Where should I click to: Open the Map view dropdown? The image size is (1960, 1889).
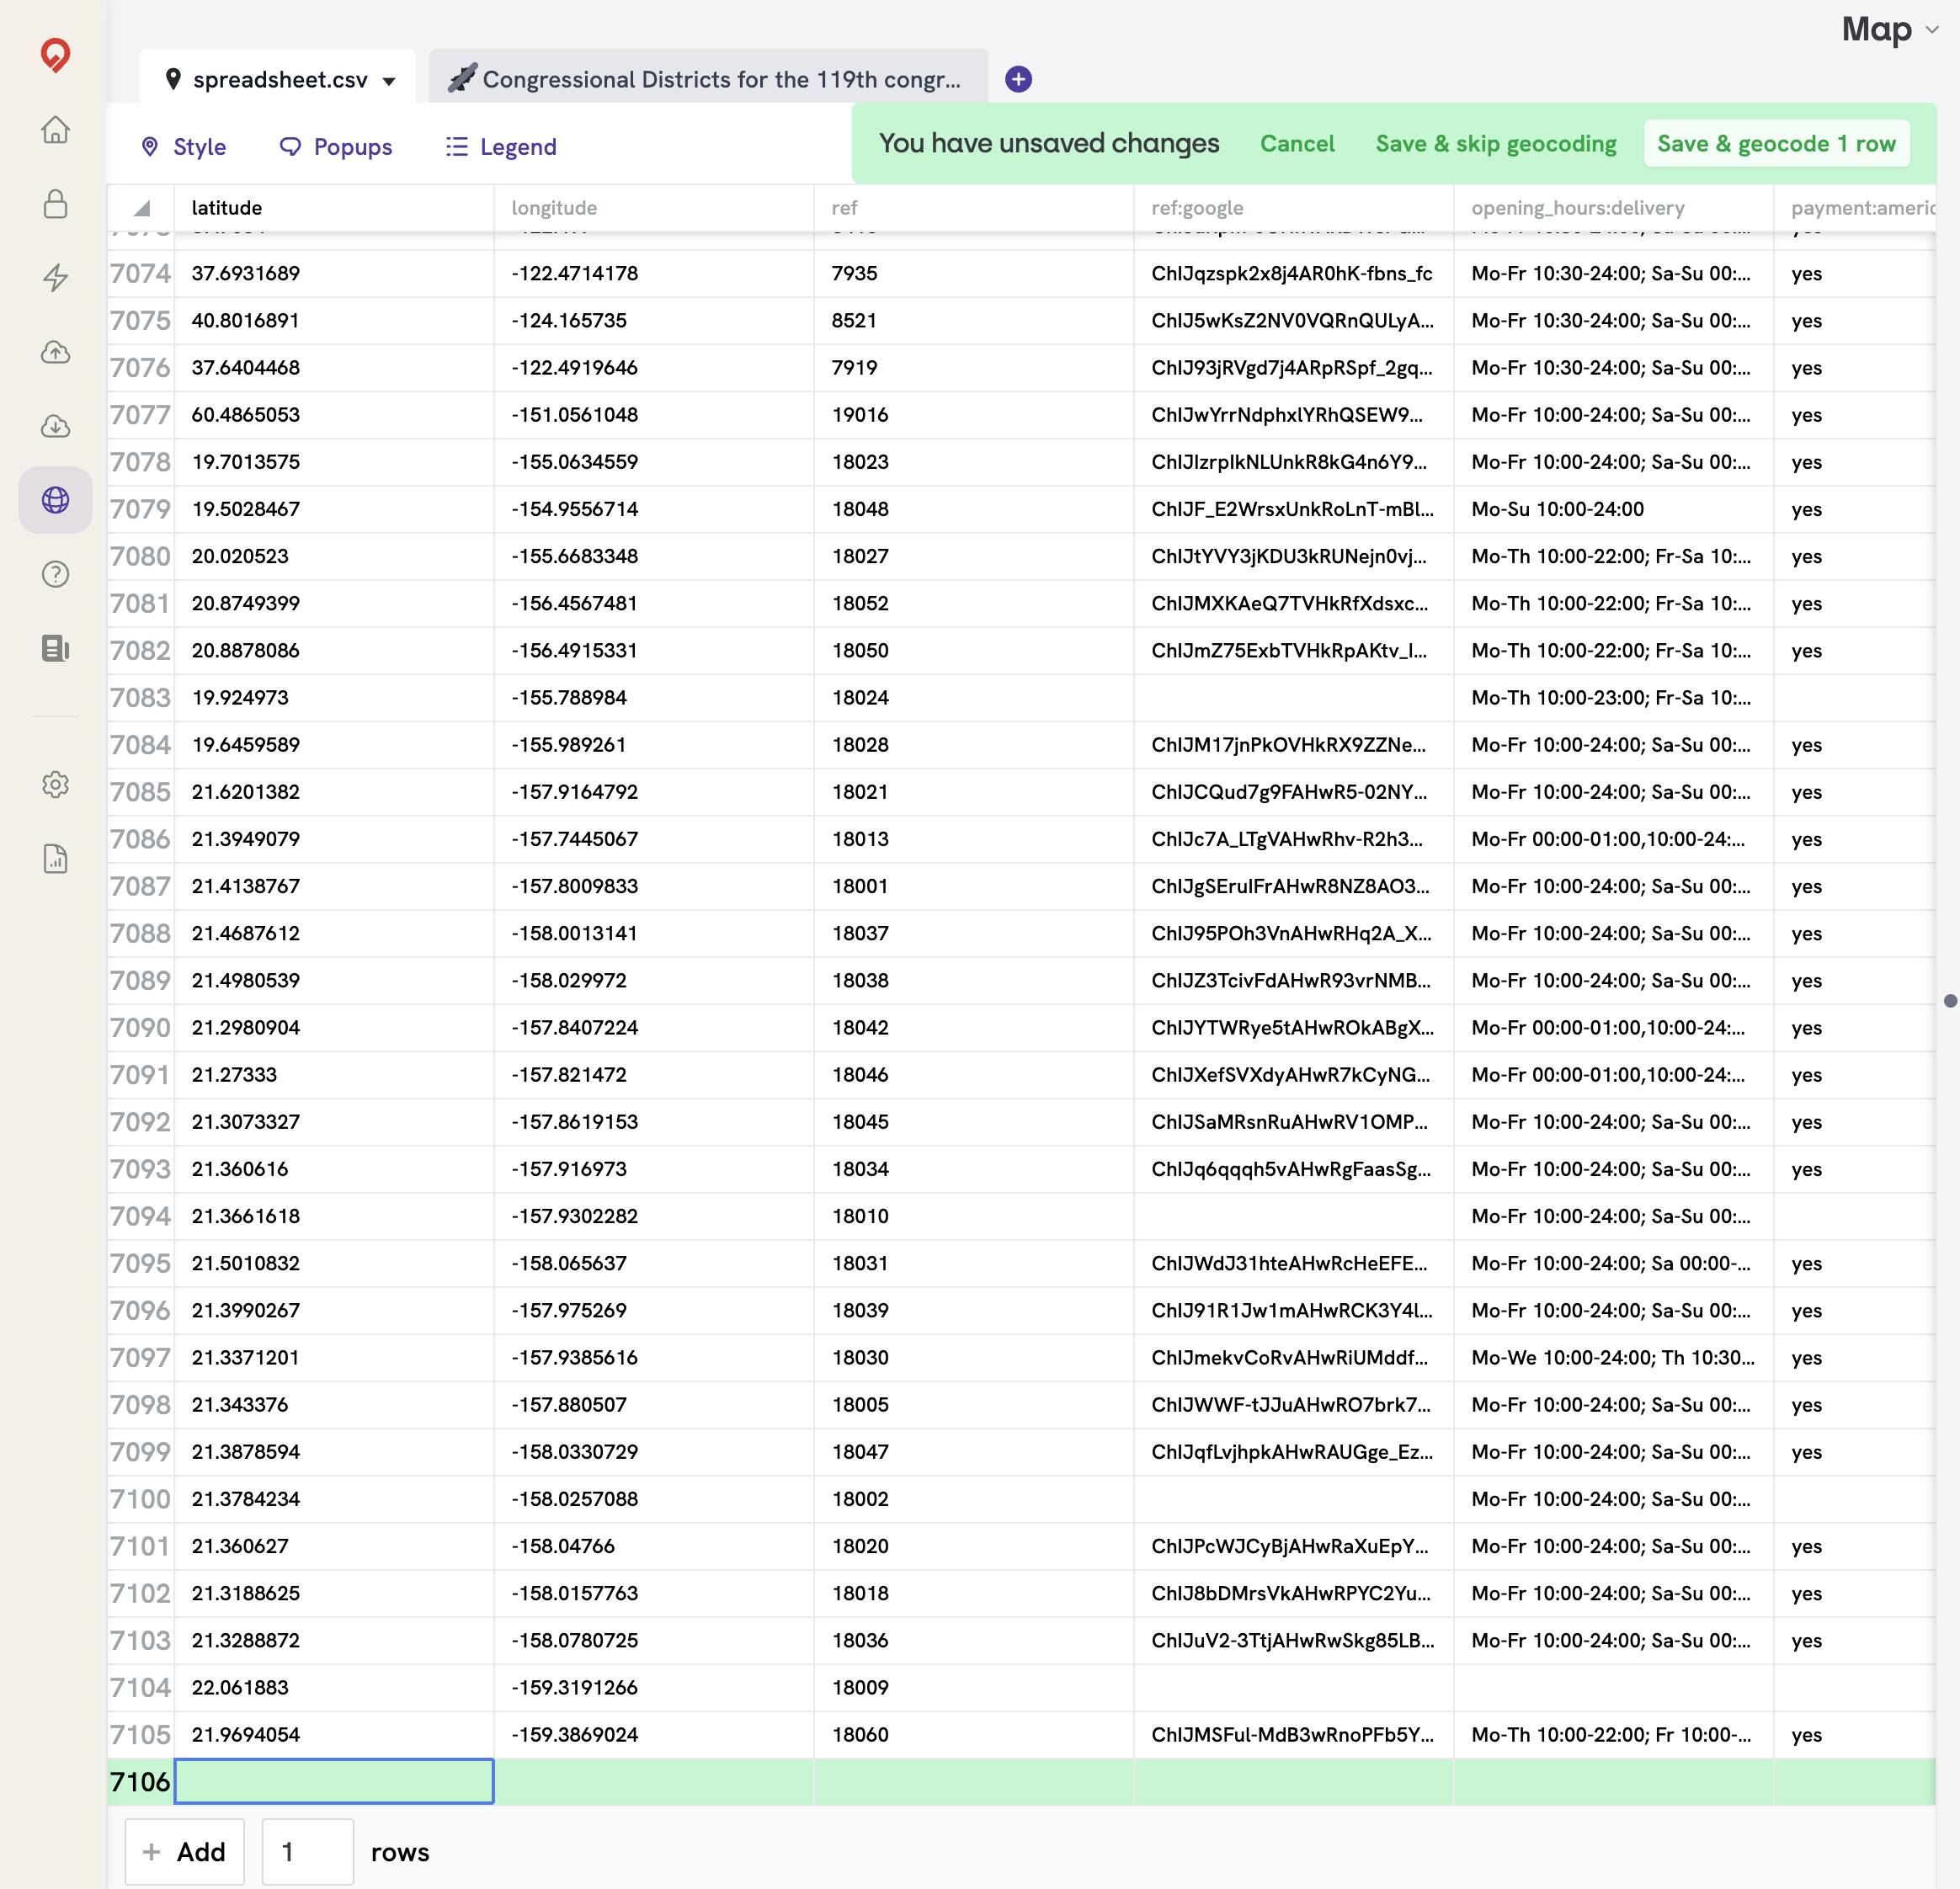click(x=1890, y=29)
